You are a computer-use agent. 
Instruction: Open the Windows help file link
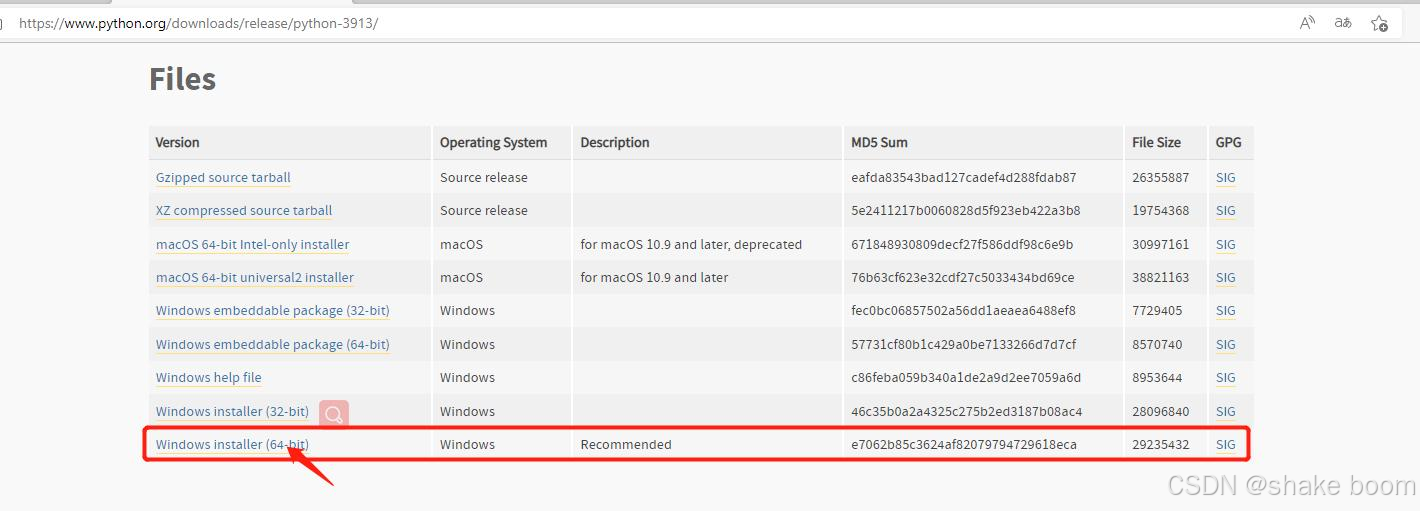pos(209,378)
